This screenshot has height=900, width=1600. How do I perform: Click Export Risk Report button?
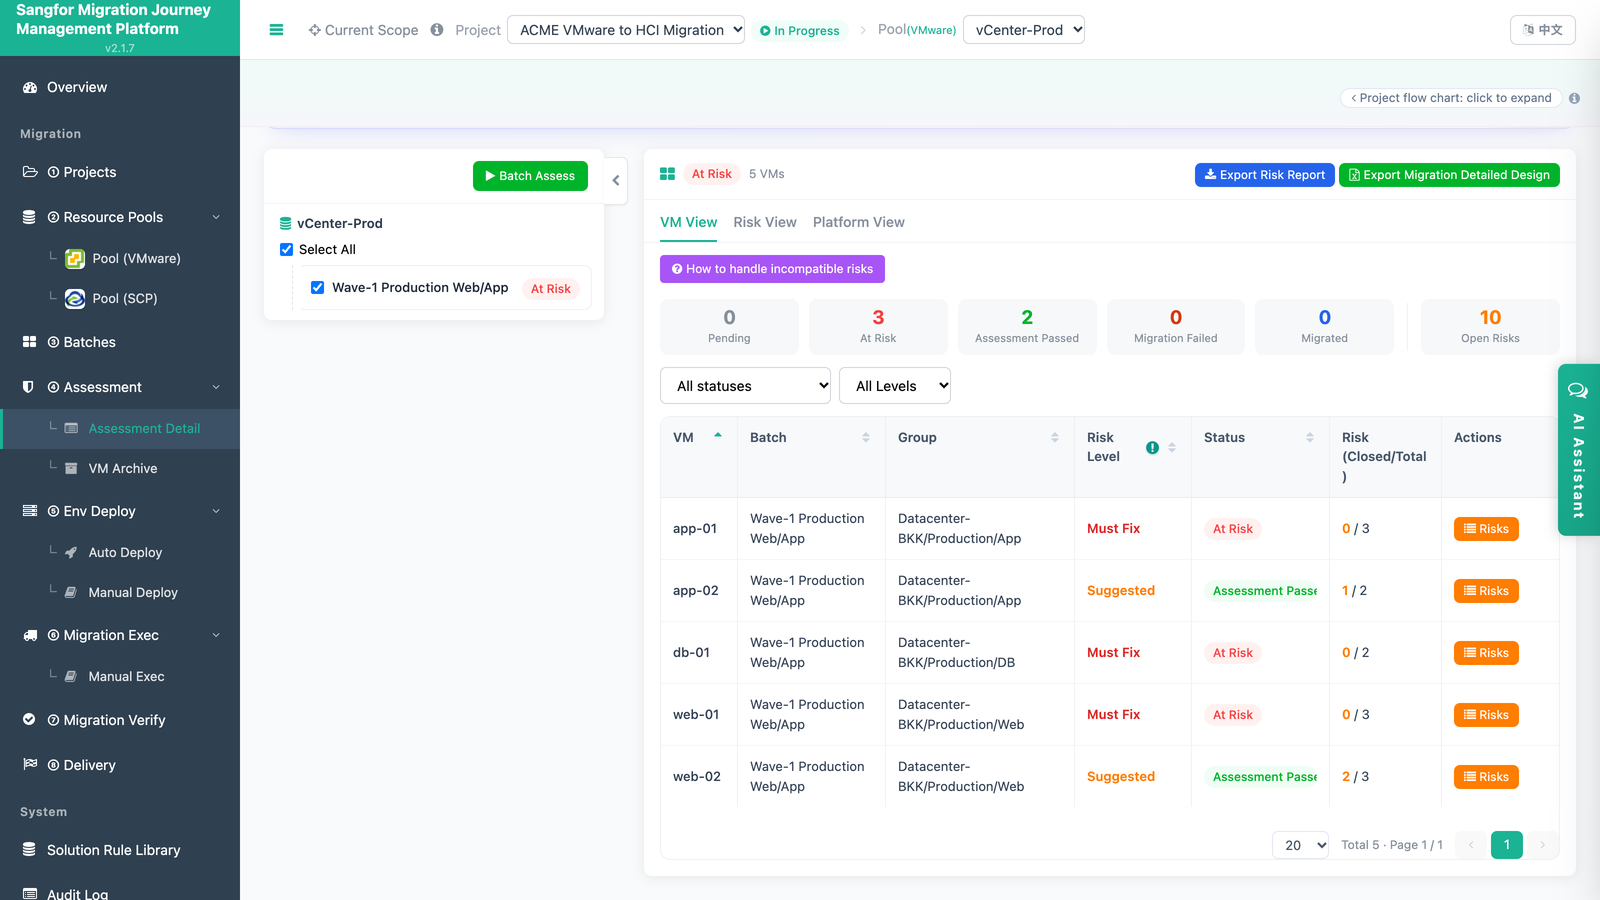point(1265,175)
